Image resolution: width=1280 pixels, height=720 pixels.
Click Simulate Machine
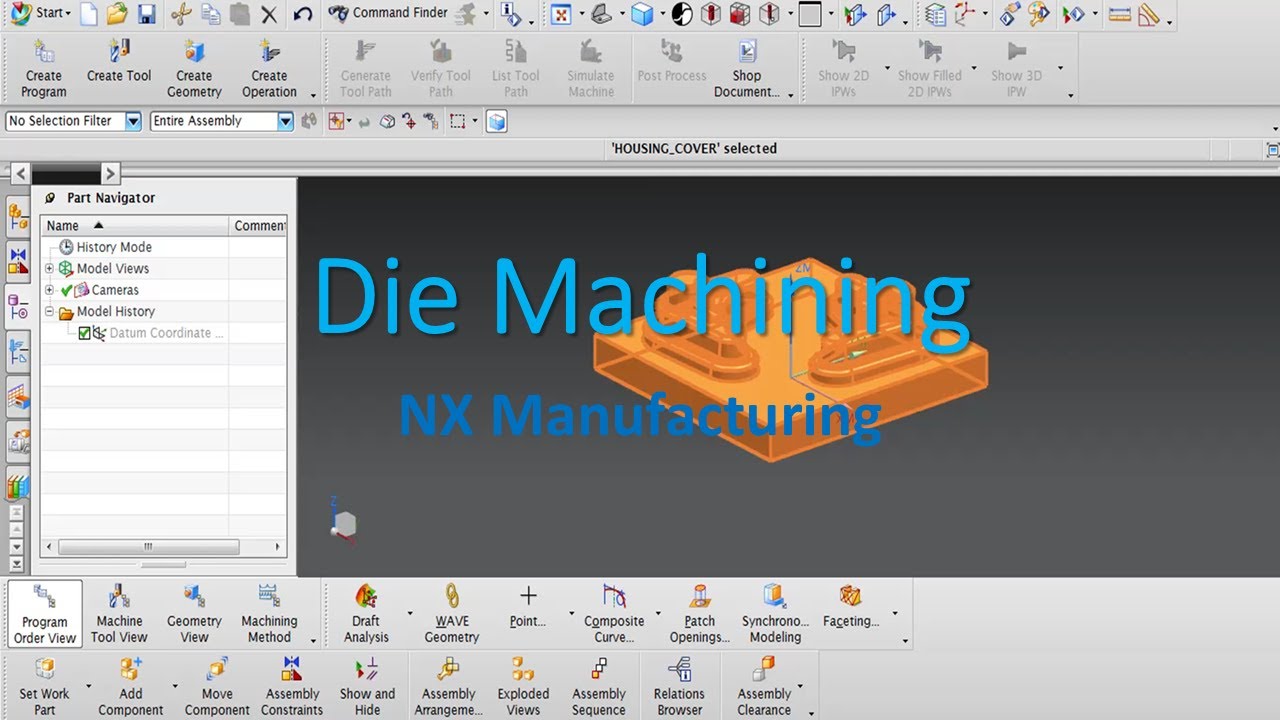pos(591,68)
